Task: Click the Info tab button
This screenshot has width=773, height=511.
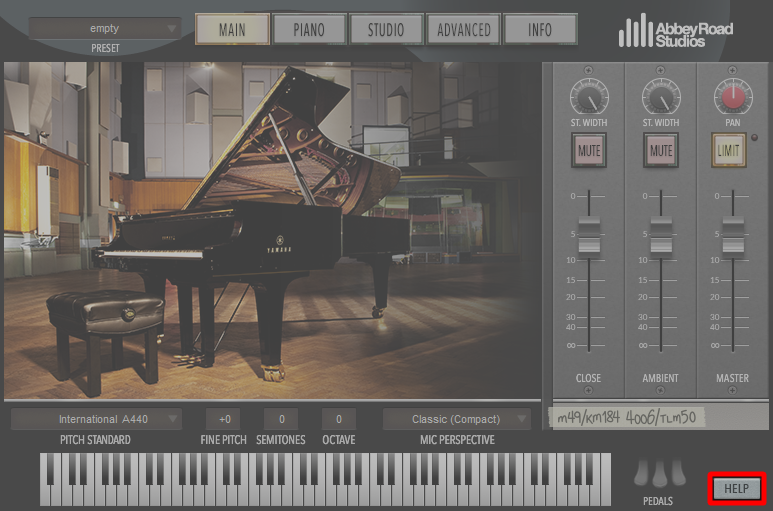Action: click(540, 30)
